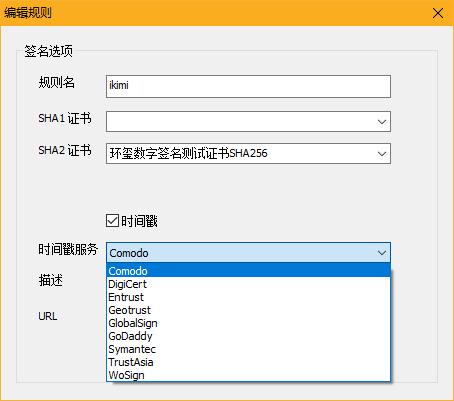454x401 pixels.
Task: Open the SHA1 证书 dropdown
Action: point(248,122)
